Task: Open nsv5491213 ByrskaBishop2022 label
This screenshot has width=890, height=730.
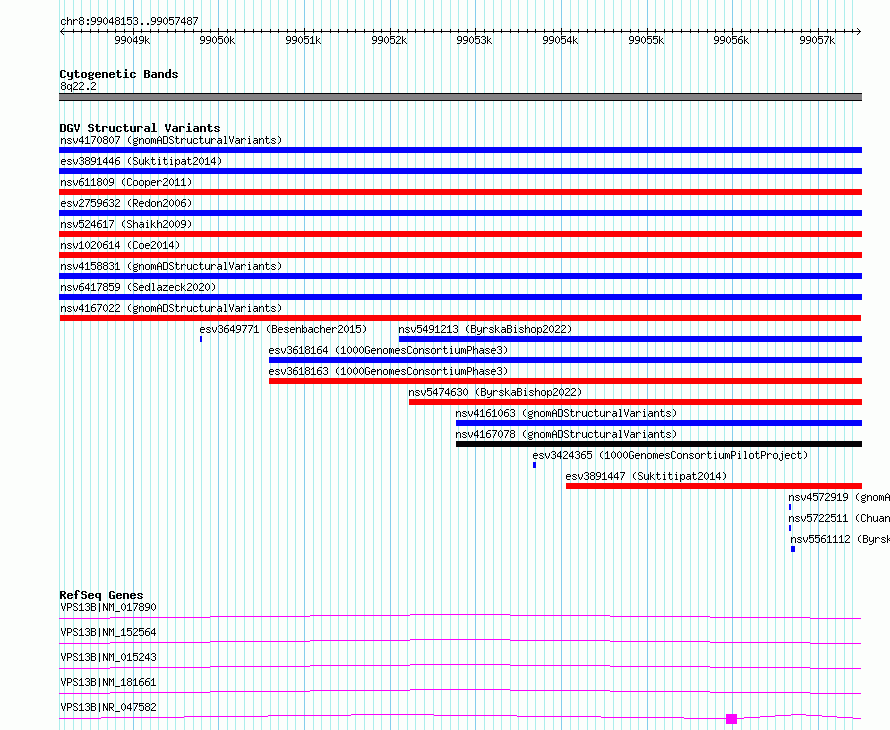Action: pos(485,329)
